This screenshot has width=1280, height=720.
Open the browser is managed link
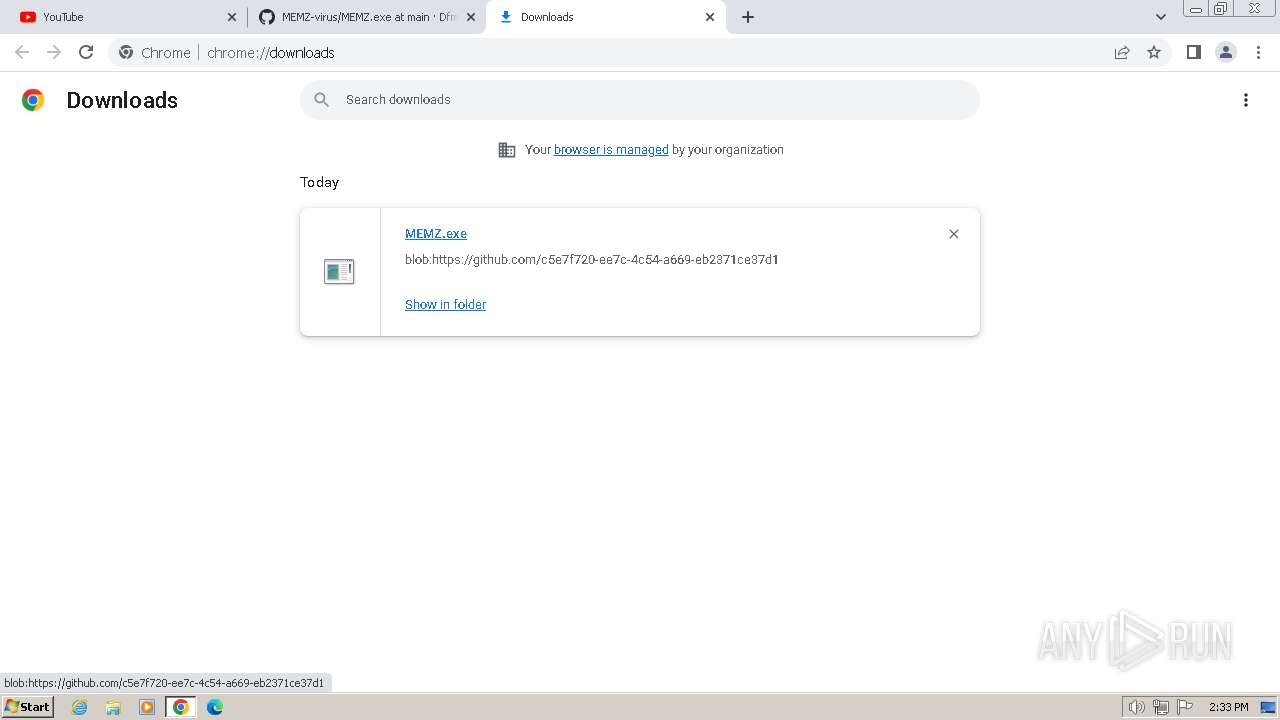(611, 150)
